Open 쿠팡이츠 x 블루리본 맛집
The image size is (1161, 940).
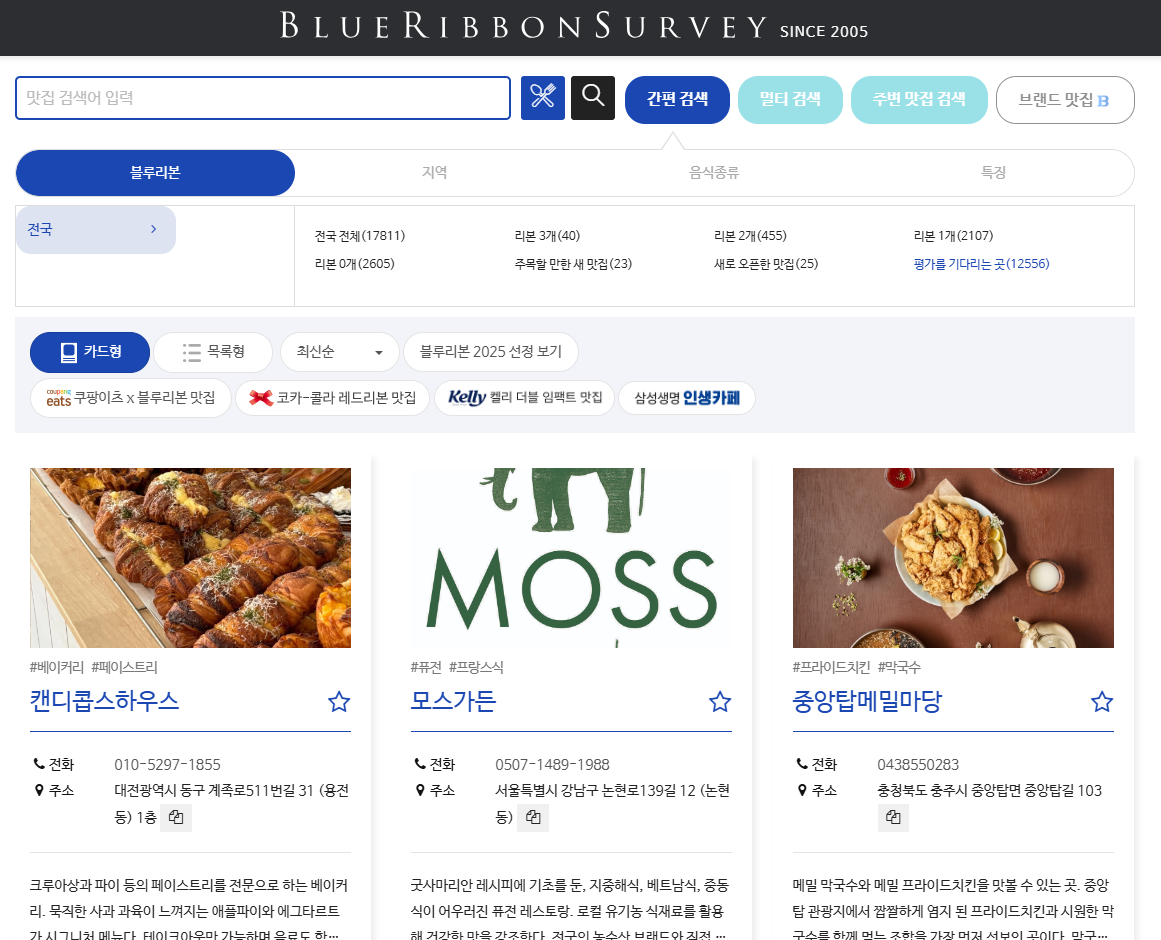coord(131,398)
